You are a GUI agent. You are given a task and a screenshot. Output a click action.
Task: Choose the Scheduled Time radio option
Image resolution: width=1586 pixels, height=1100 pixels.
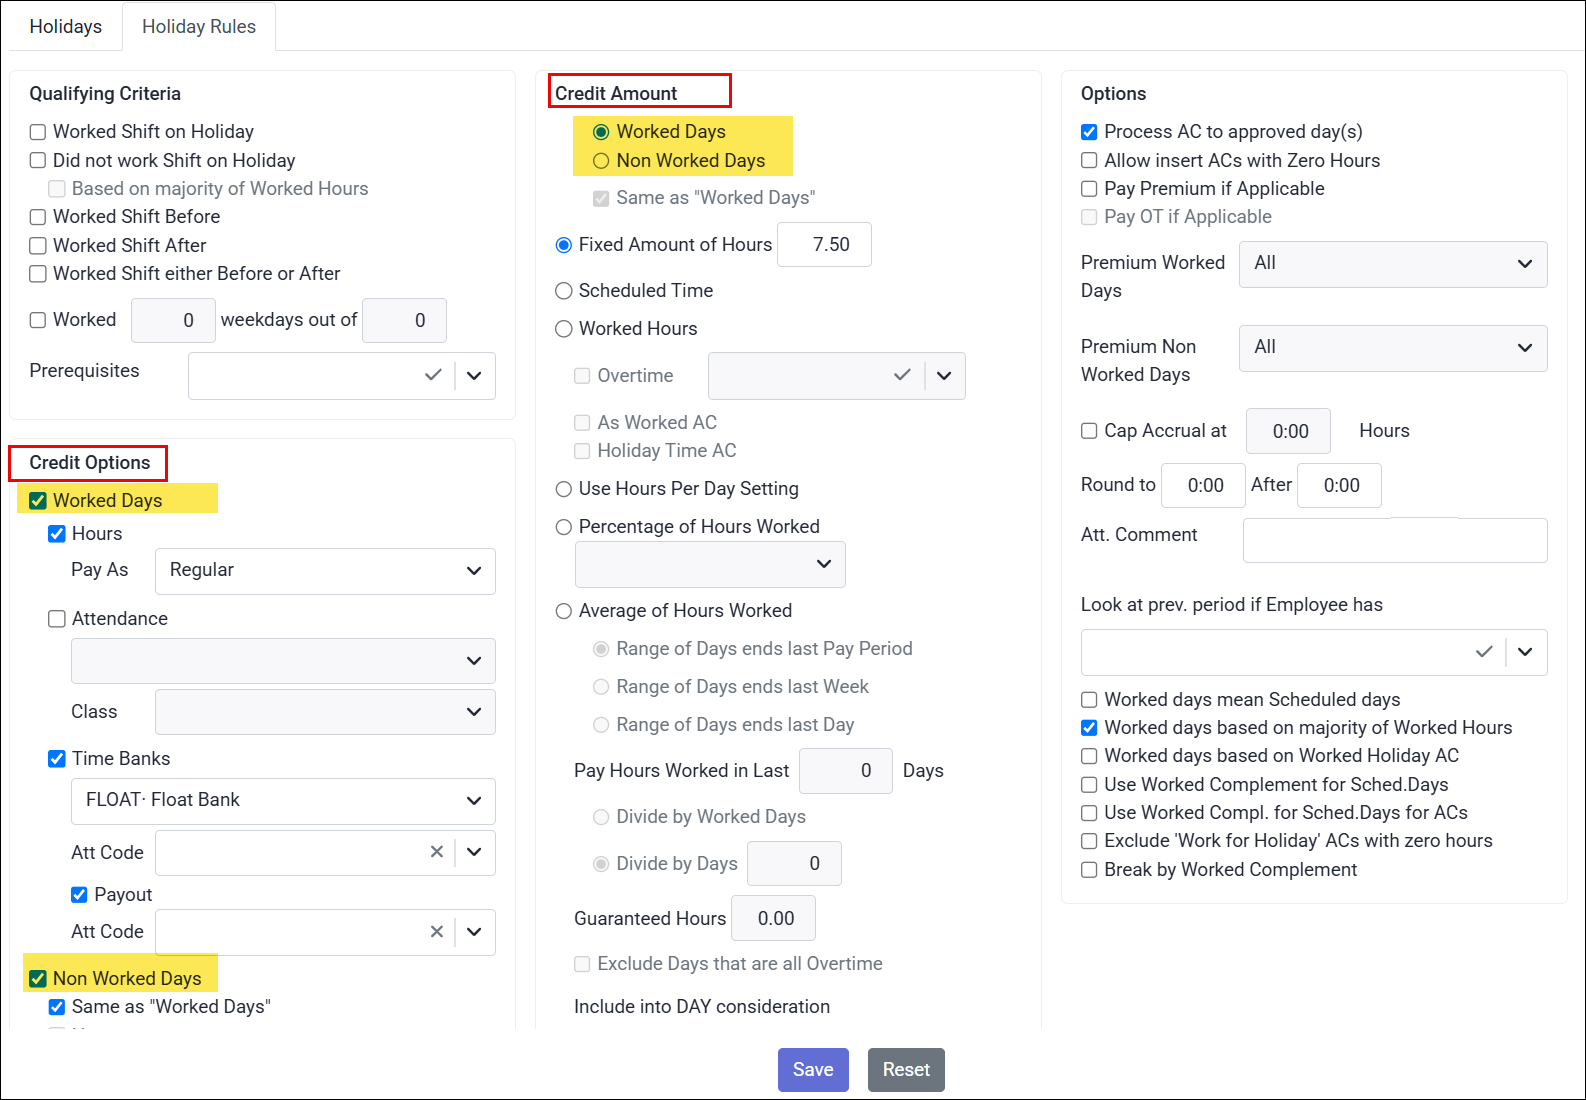(x=564, y=291)
